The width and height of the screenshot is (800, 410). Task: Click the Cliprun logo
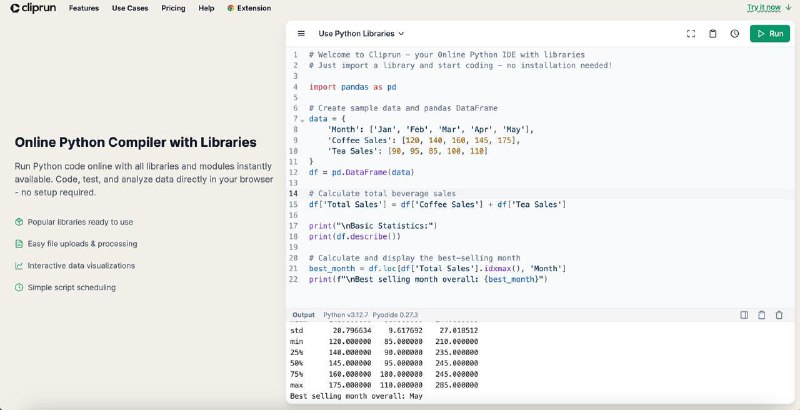[x=33, y=8]
